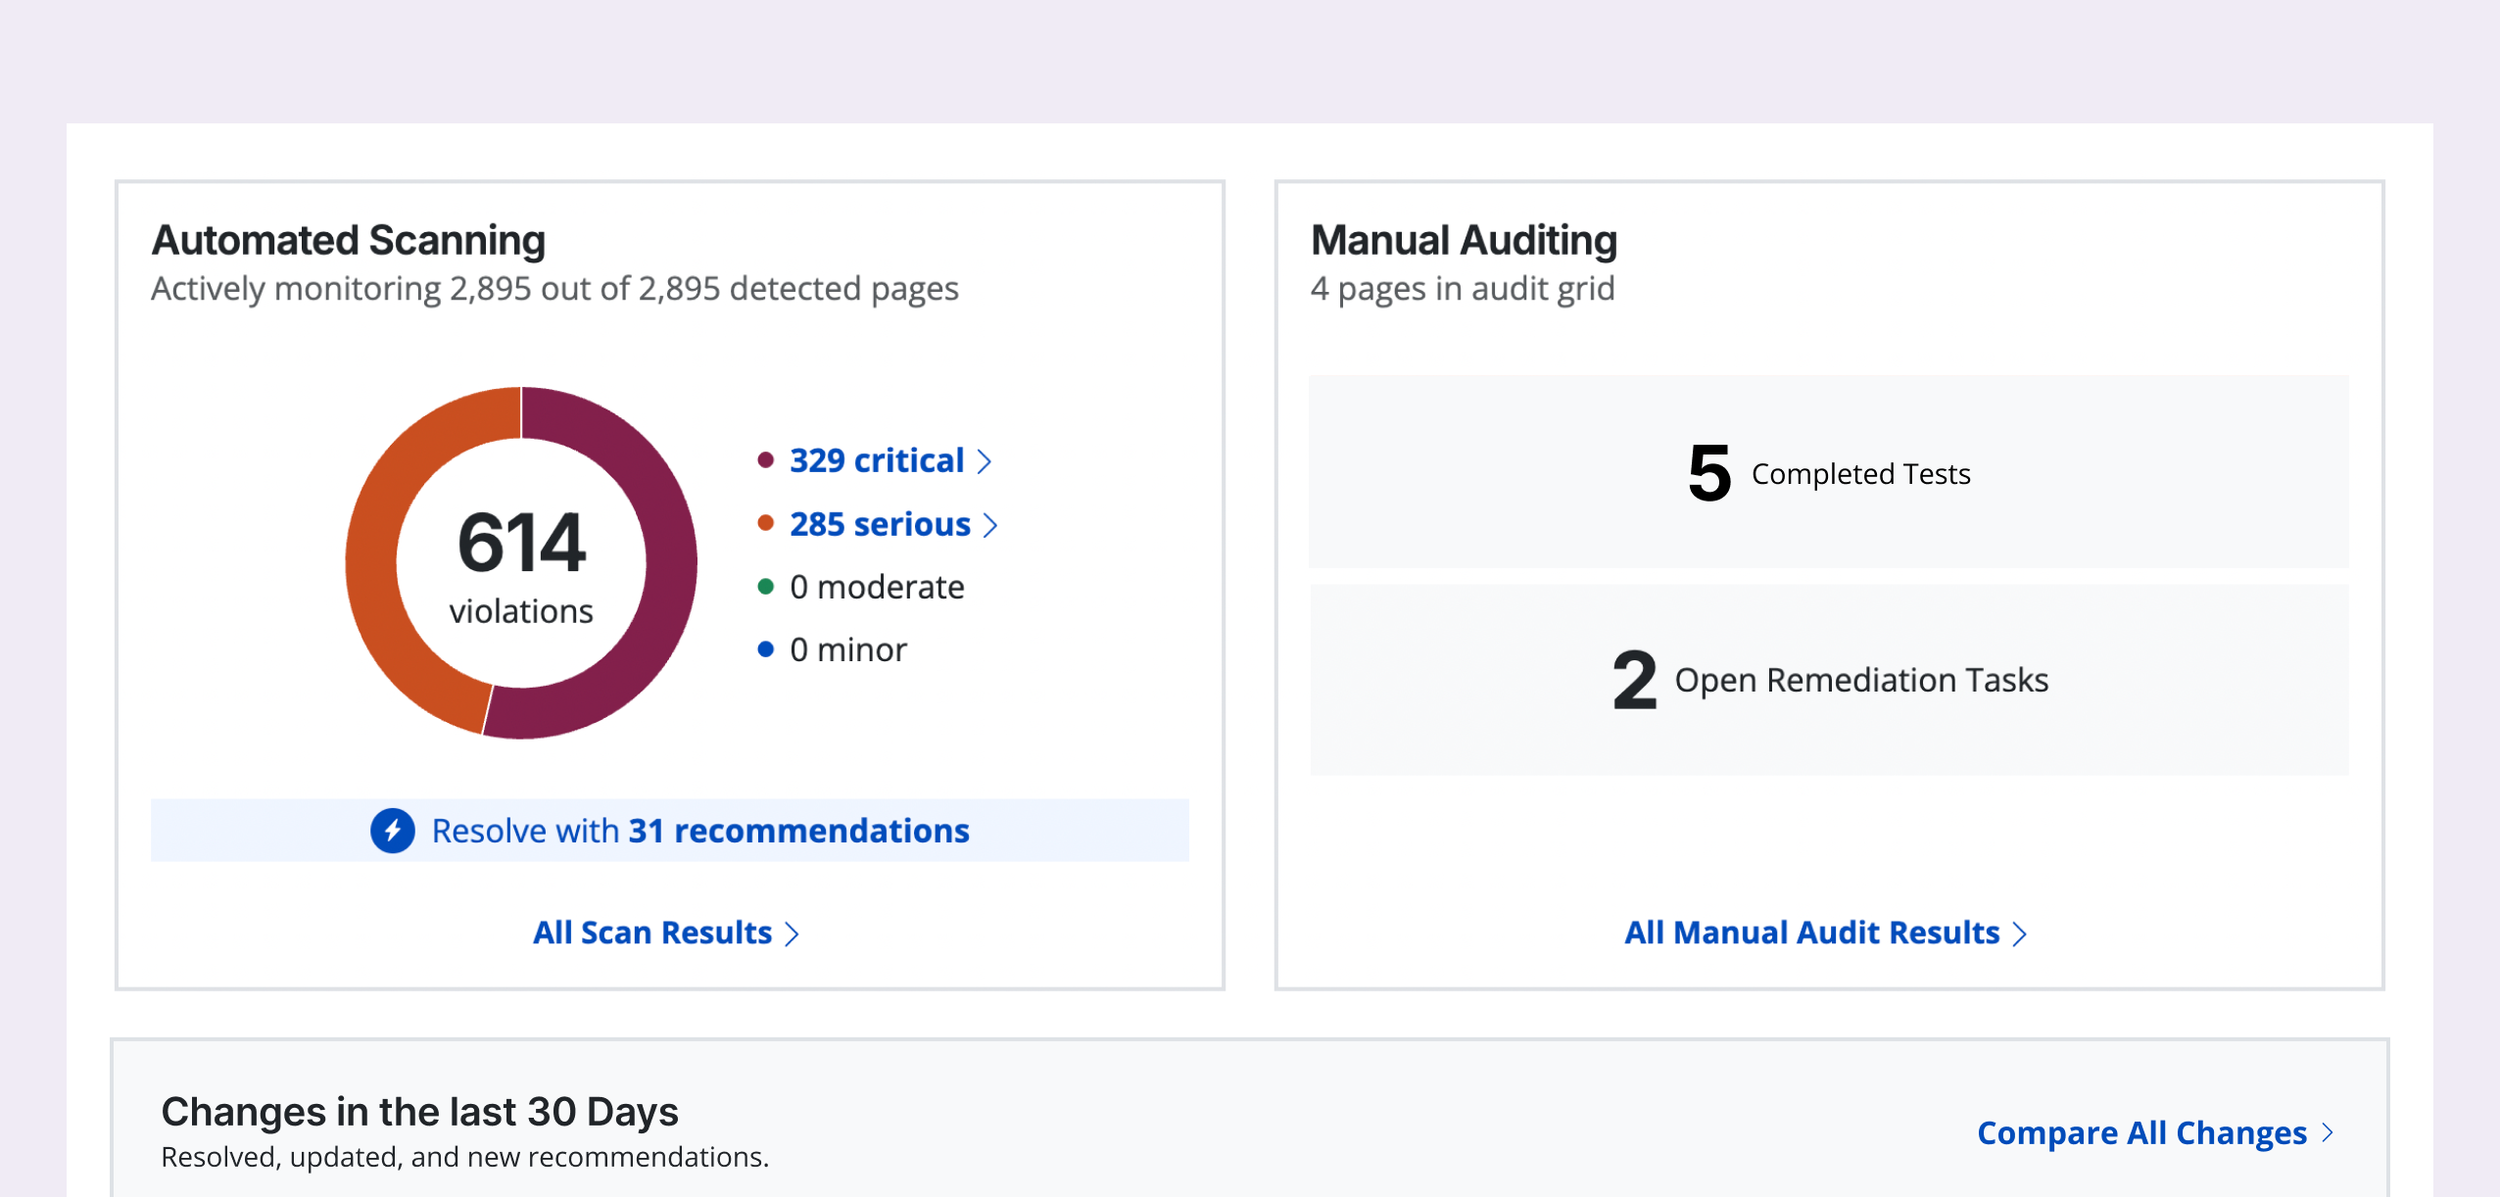Click the 5 Completed Tests card
The height and width of the screenshot is (1197, 2500).
coord(1829,472)
